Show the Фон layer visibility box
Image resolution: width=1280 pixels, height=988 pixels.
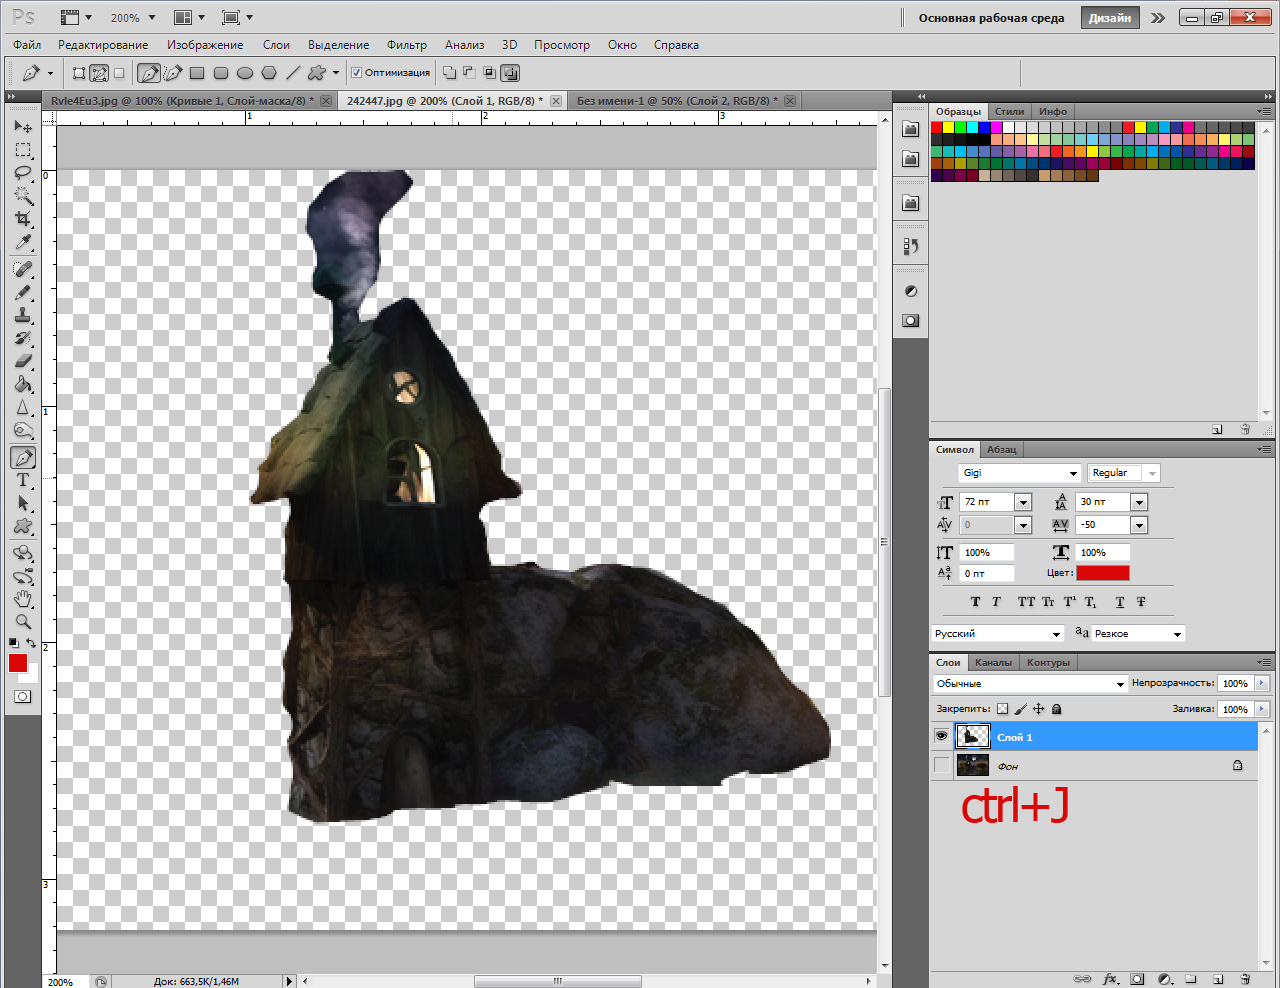click(x=941, y=766)
